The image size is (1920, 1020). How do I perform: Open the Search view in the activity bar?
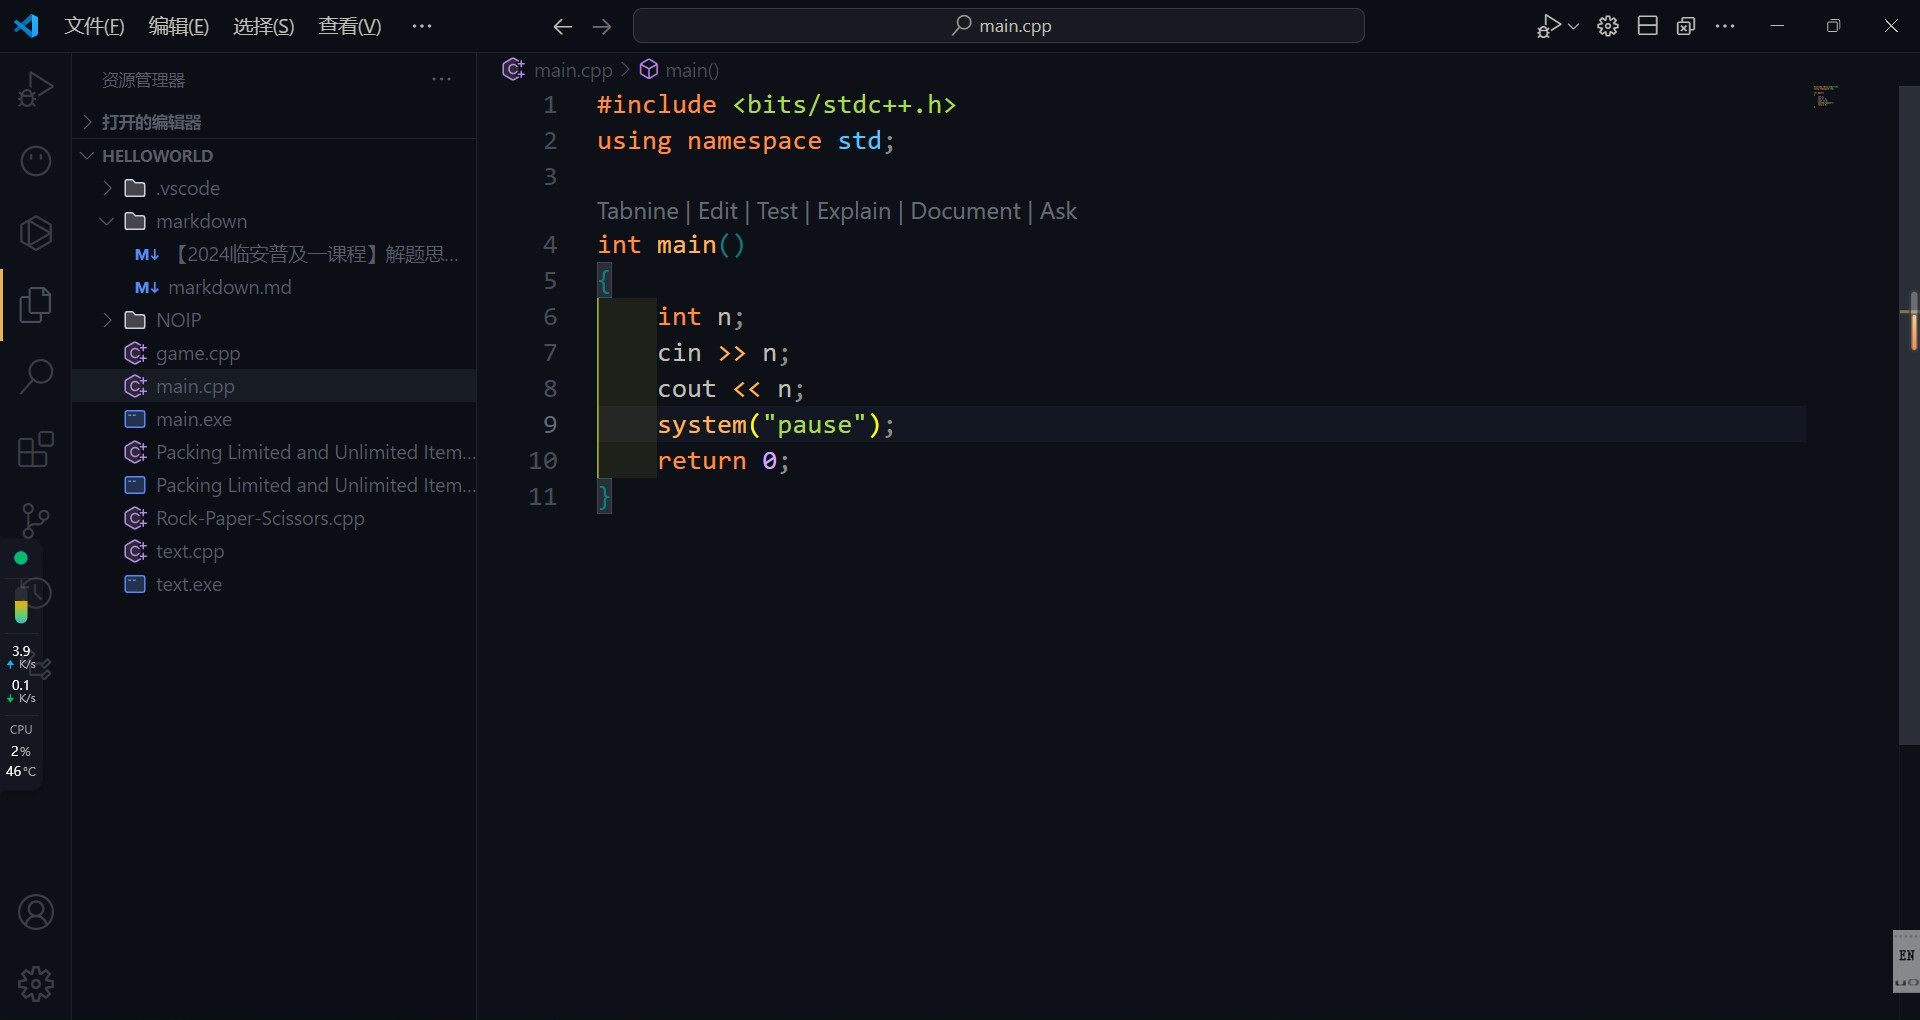coord(36,377)
